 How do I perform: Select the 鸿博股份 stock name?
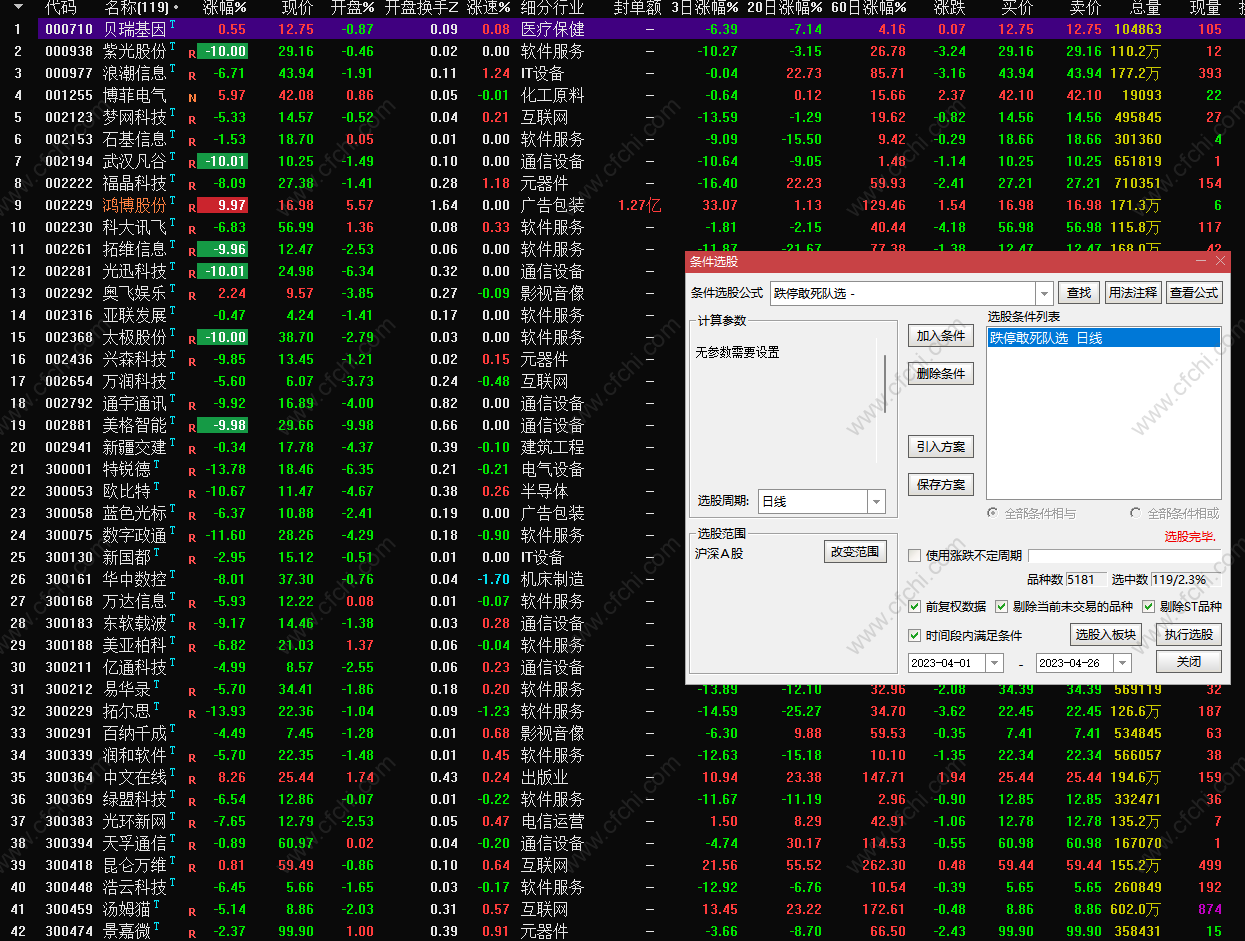135,206
